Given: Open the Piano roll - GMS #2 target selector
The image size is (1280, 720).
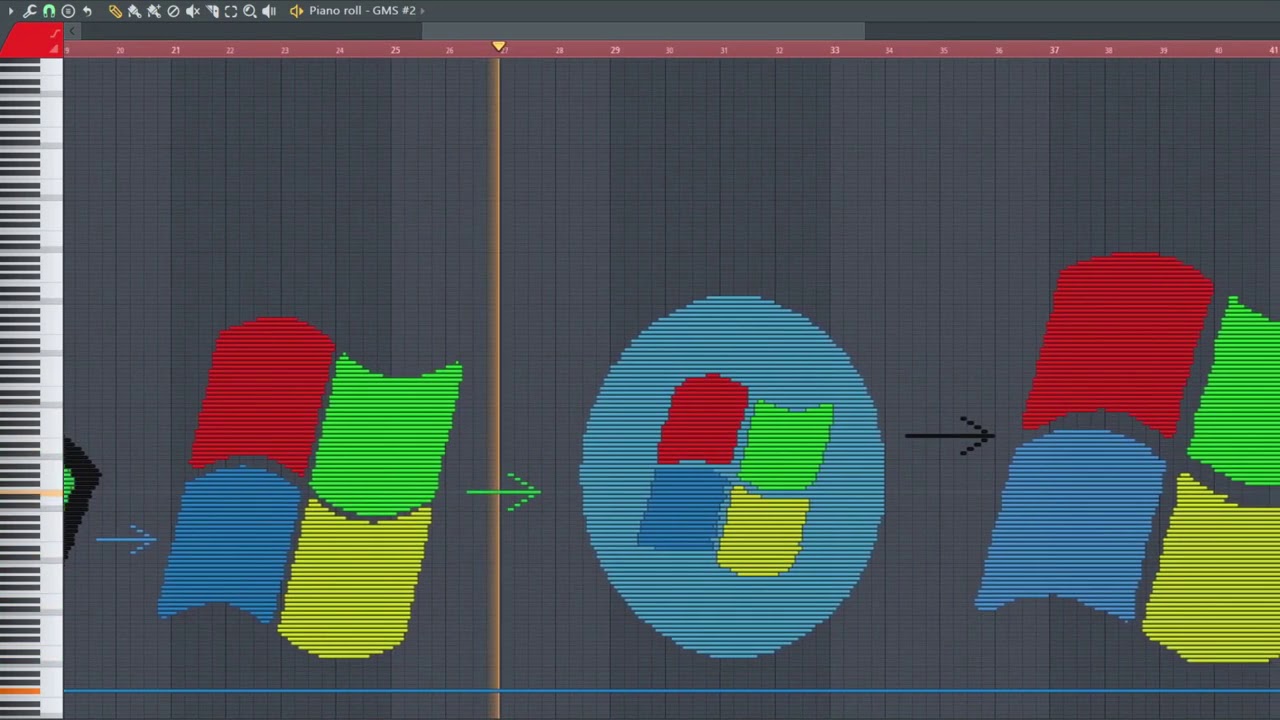Looking at the screenshot, I should 362,10.
